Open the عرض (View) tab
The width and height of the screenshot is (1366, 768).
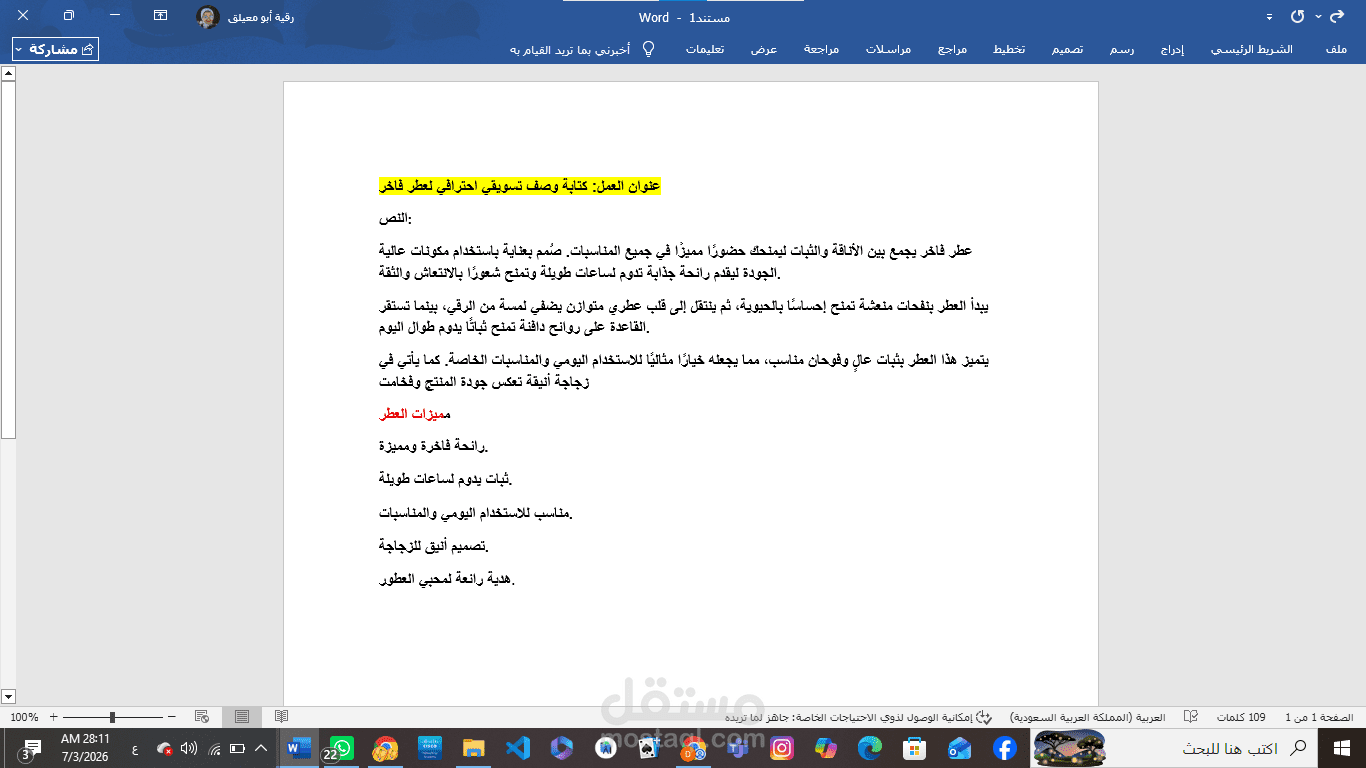(765, 49)
